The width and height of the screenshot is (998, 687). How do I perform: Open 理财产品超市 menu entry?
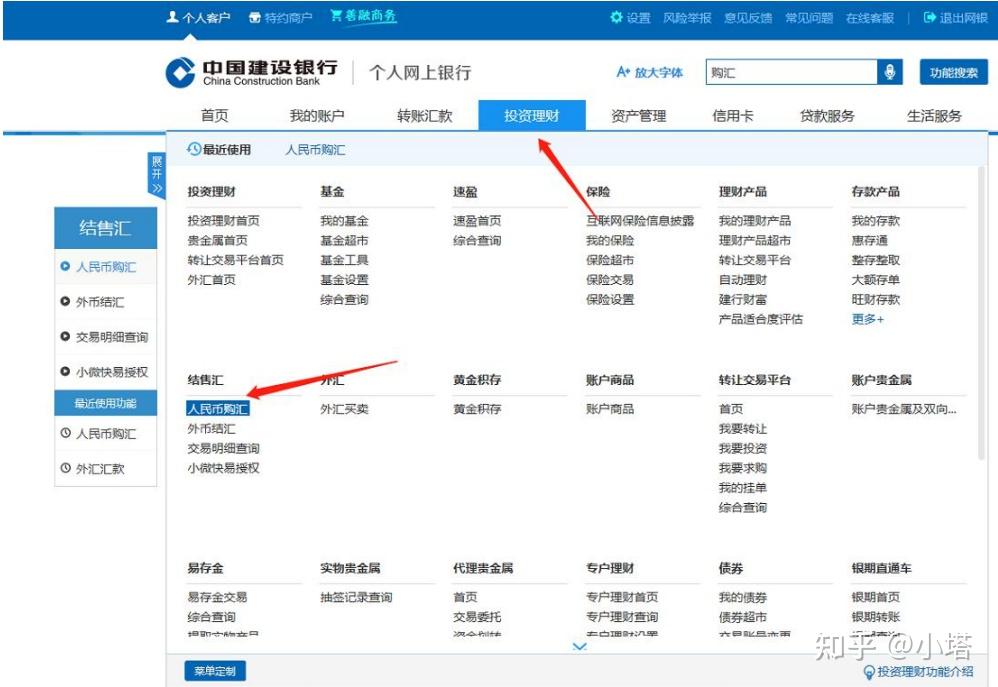(755, 240)
